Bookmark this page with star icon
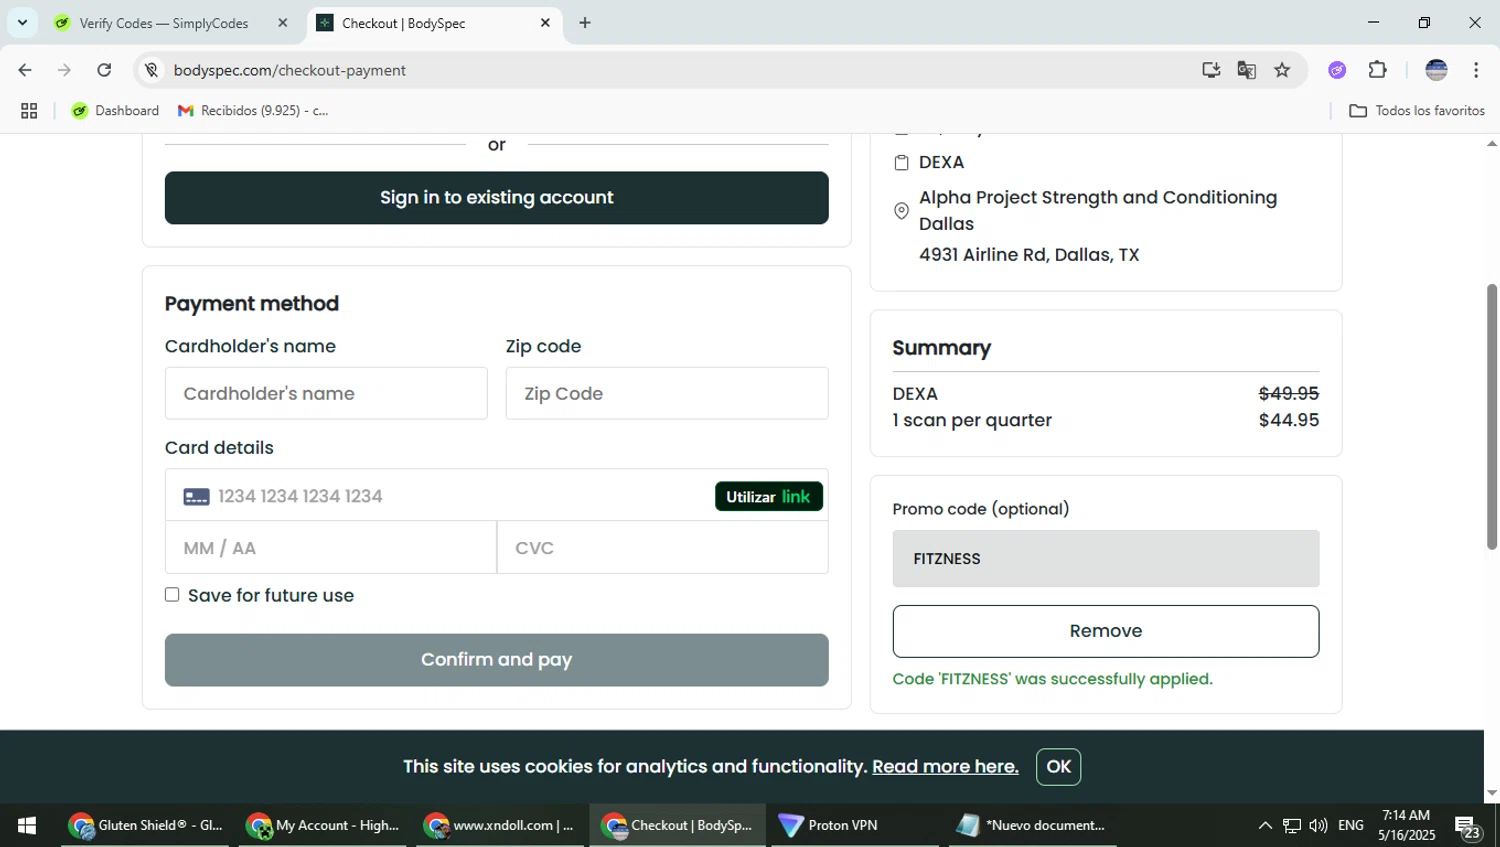 pyautogui.click(x=1282, y=70)
